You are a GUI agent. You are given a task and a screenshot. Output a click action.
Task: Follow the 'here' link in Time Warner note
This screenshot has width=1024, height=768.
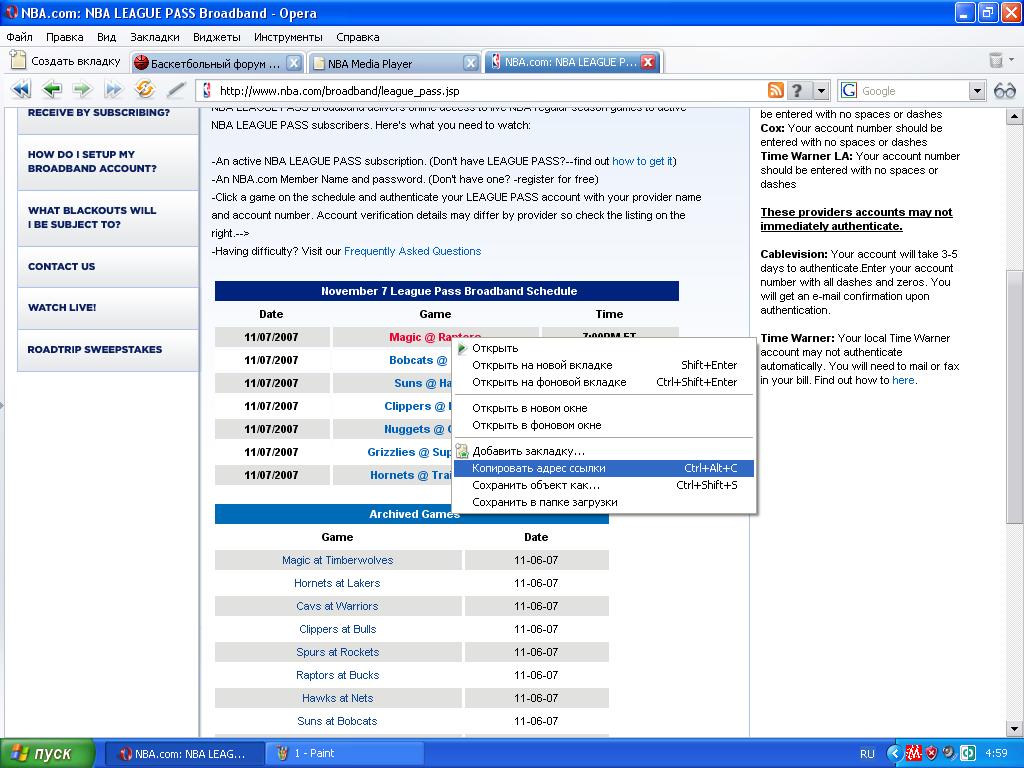(x=903, y=380)
